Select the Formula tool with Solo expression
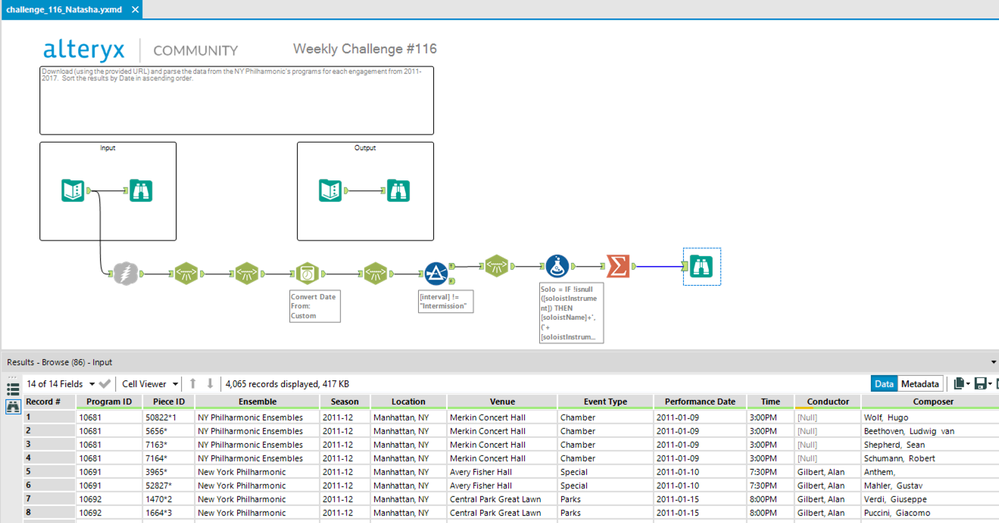 coord(557,266)
